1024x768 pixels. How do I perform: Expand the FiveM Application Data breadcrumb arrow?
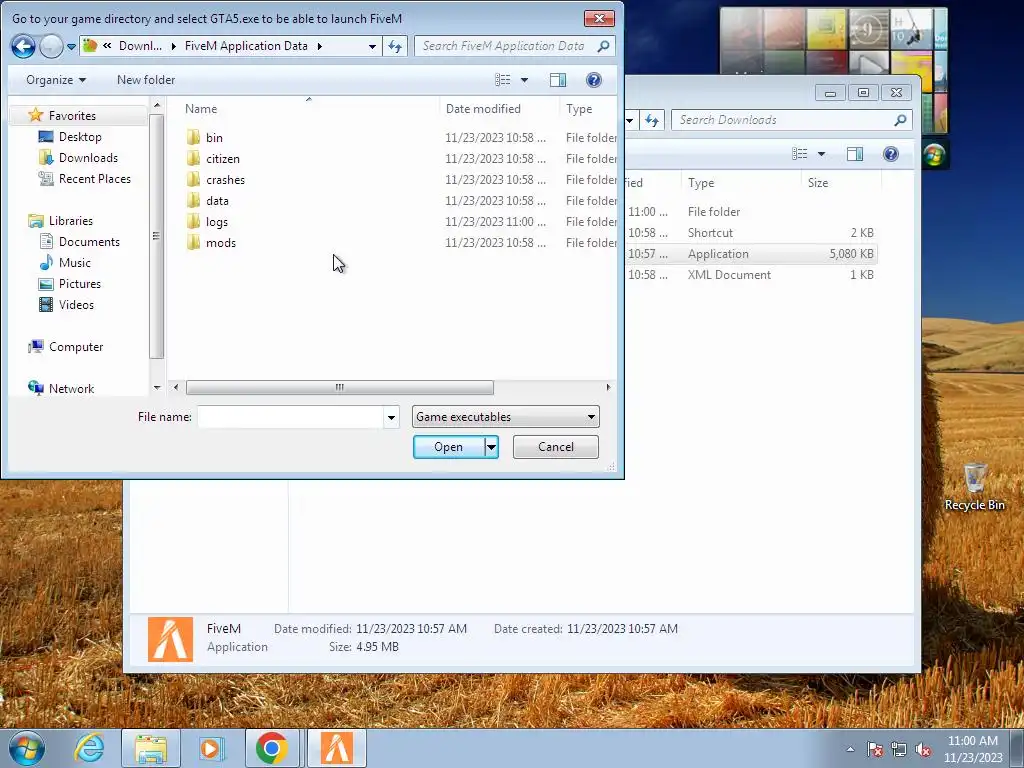pyautogui.click(x=320, y=46)
